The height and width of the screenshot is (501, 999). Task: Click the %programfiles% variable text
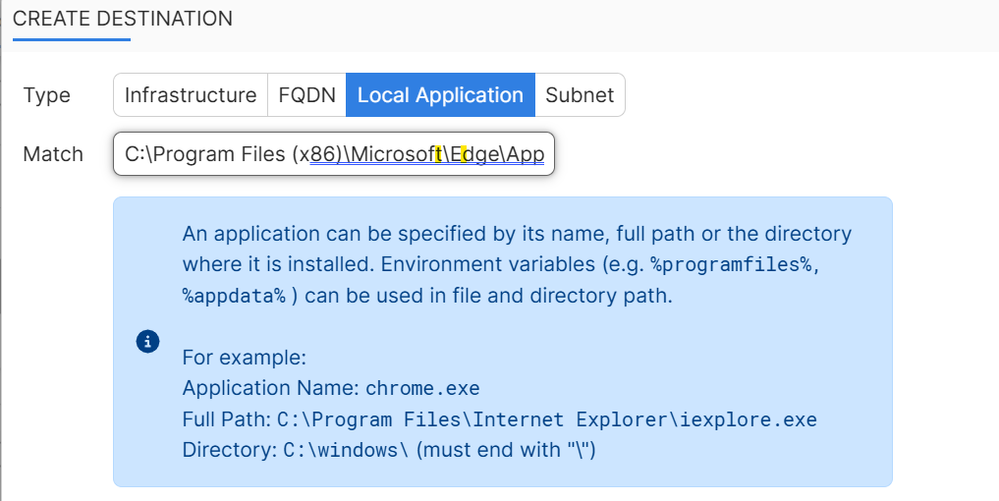coord(730,265)
